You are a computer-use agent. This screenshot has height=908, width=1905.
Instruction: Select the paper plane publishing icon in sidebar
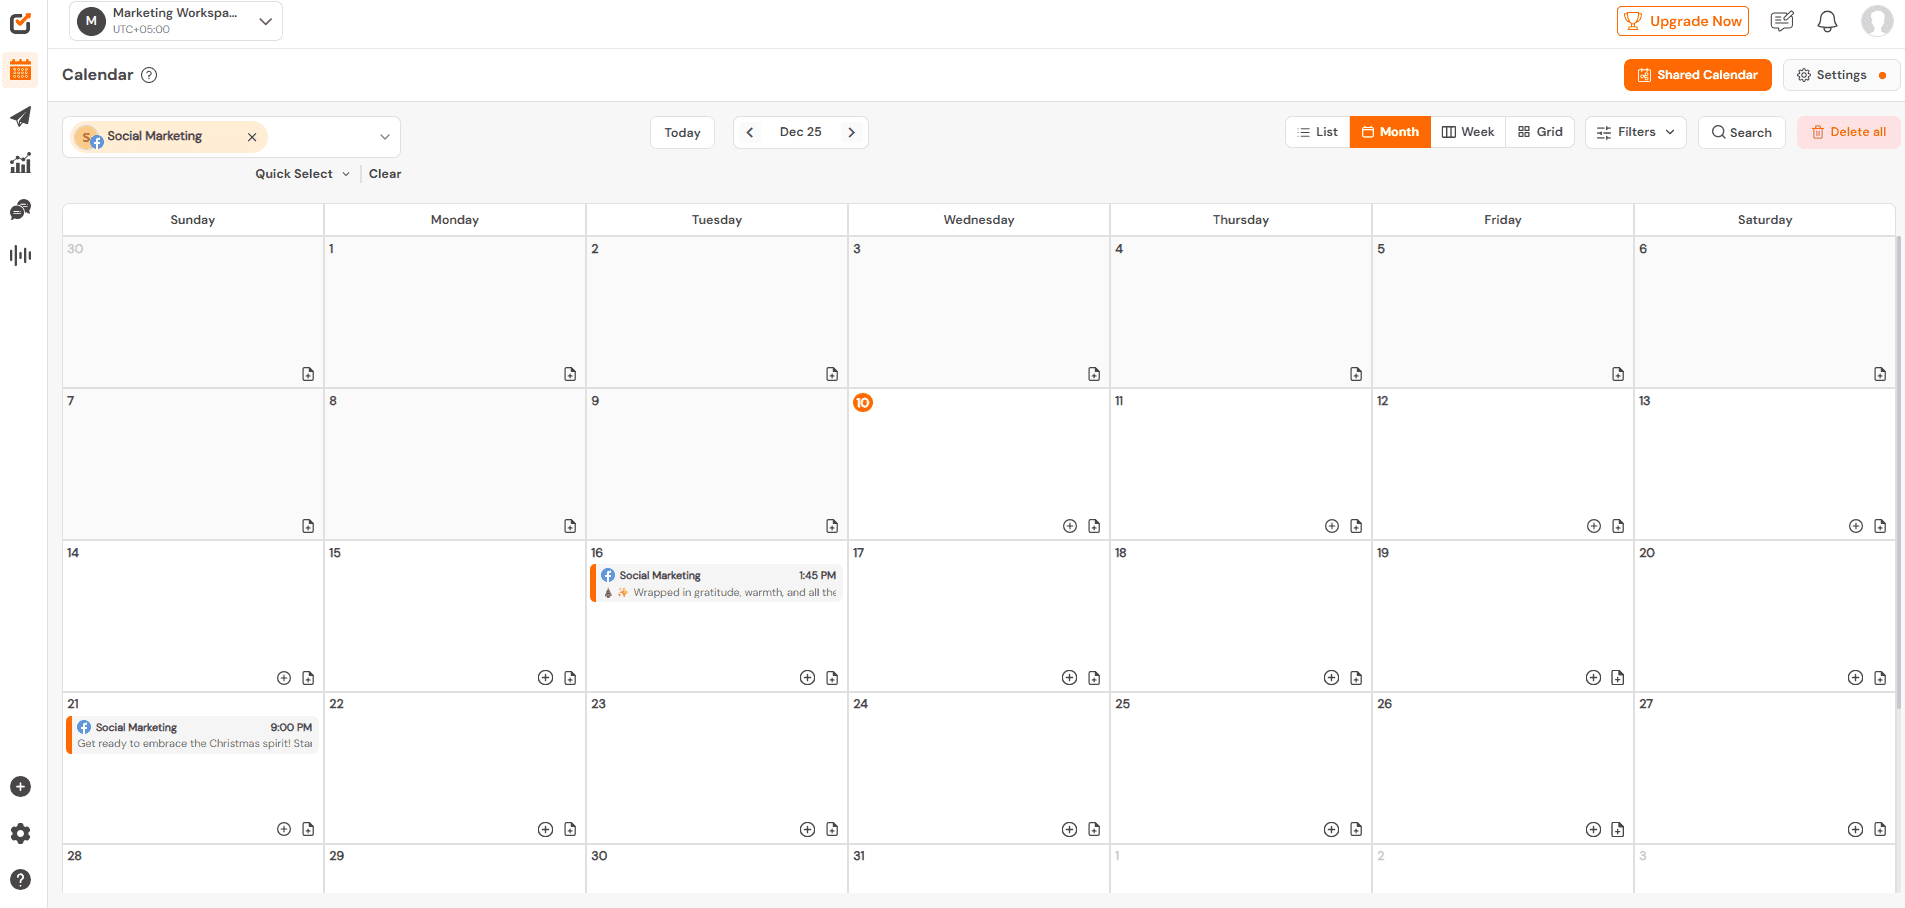pyautogui.click(x=20, y=117)
